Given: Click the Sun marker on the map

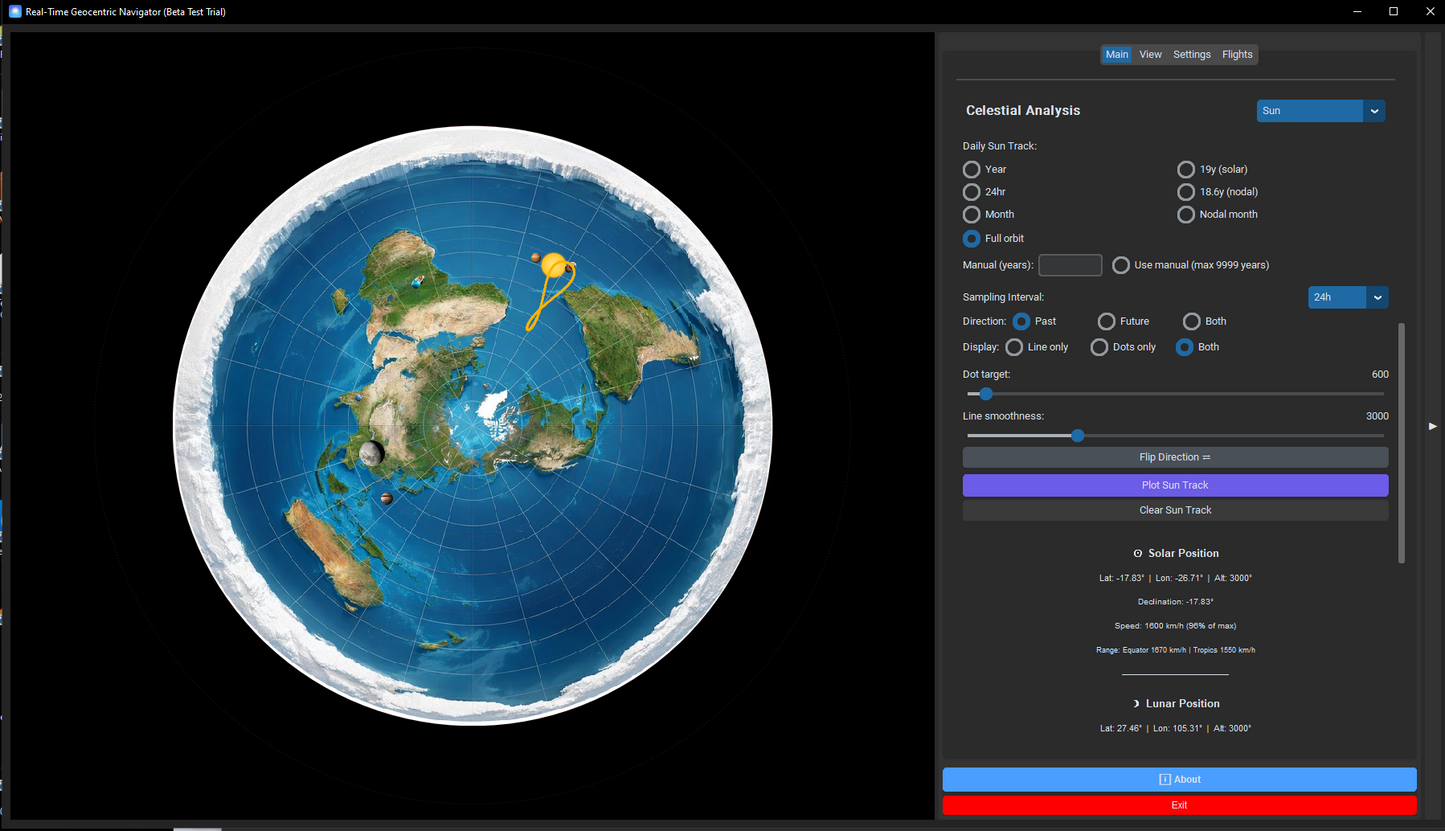Looking at the screenshot, I should tap(552, 266).
